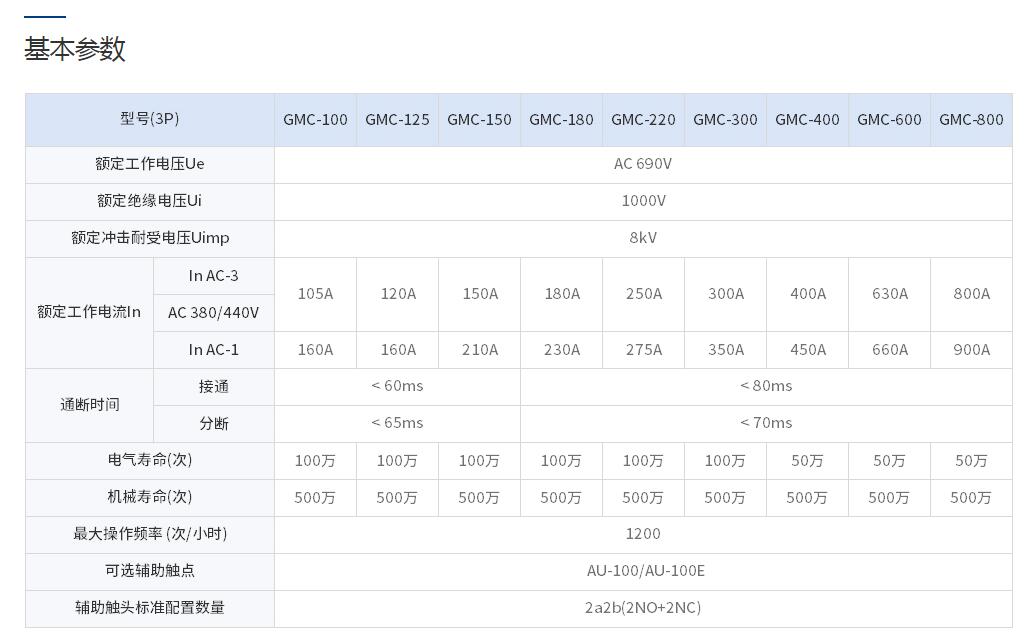Select the GMC-800 column header

(x=971, y=120)
